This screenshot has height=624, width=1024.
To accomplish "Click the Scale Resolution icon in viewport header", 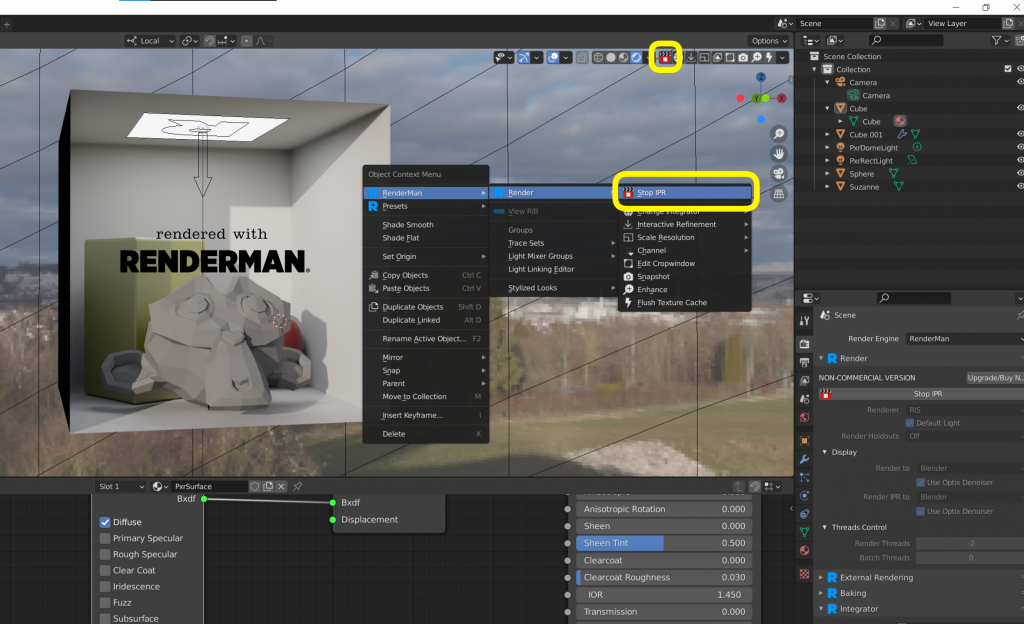I will click(x=704, y=57).
